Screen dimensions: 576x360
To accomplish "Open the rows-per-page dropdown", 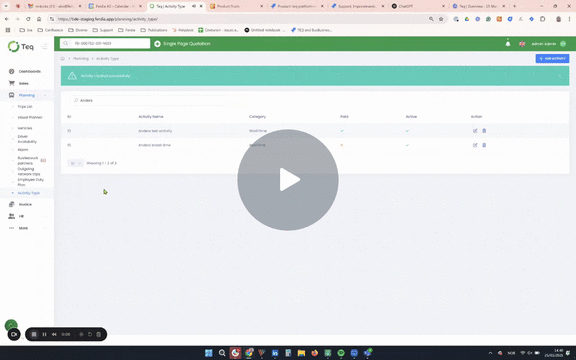I will click(76, 163).
